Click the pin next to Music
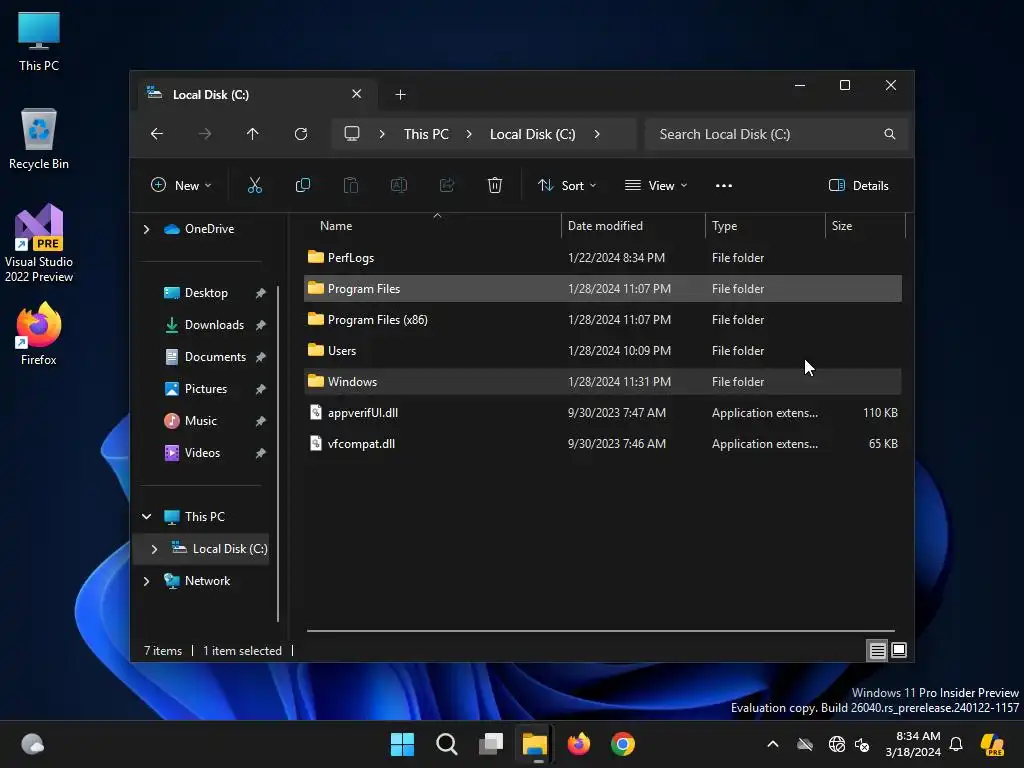The width and height of the screenshot is (1024, 768). pos(261,421)
